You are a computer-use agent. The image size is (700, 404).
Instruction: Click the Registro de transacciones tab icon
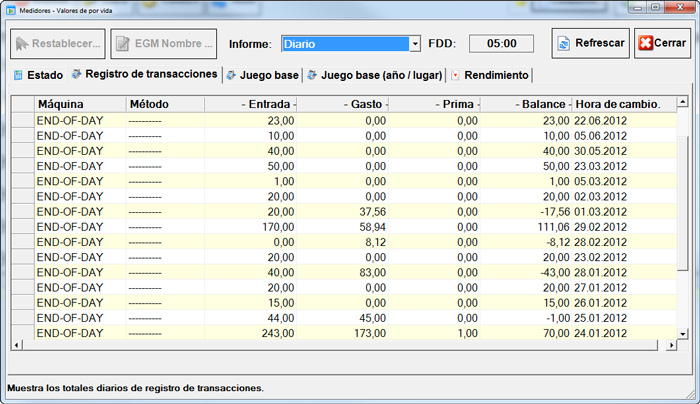click(76, 75)
